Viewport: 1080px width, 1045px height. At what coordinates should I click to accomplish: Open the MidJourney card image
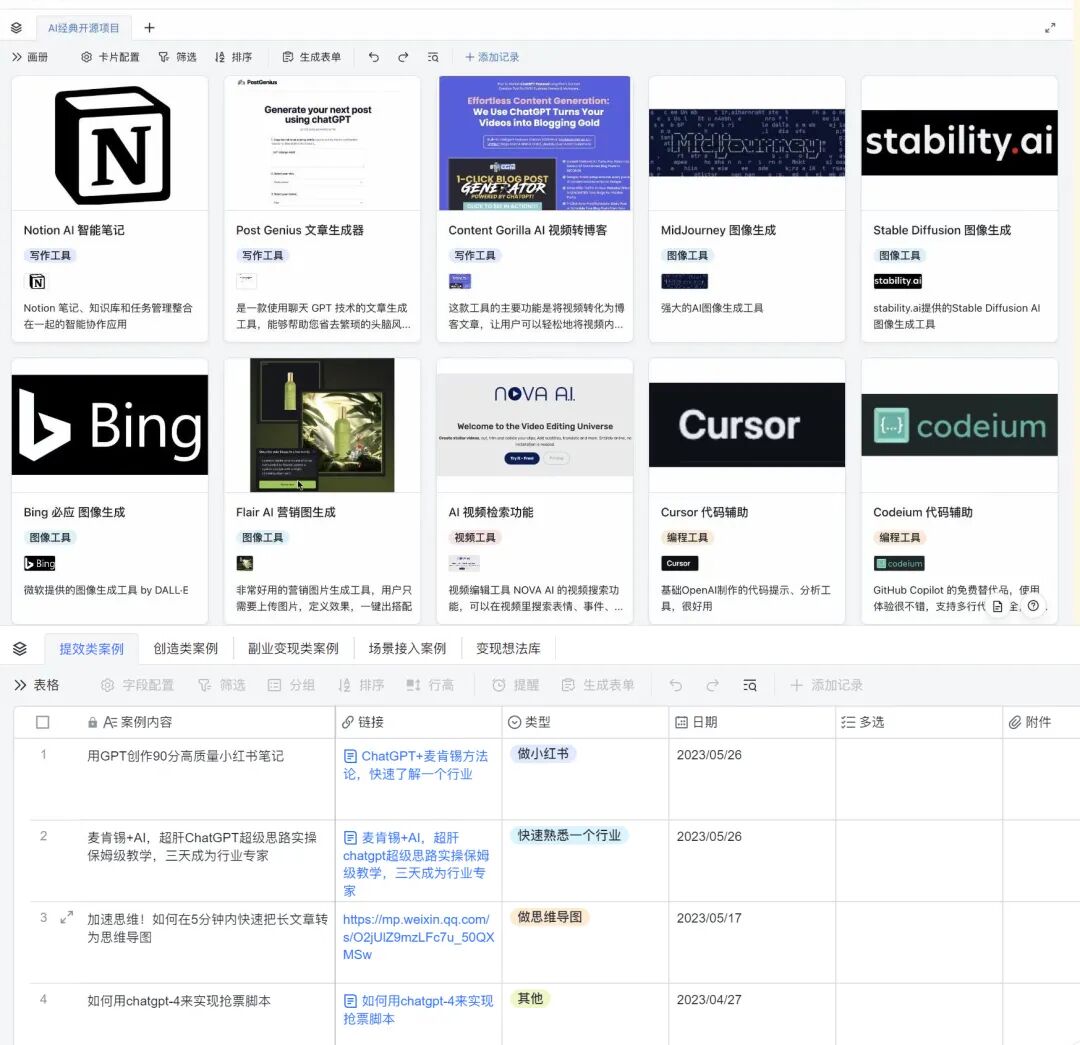tap(747, 143)
